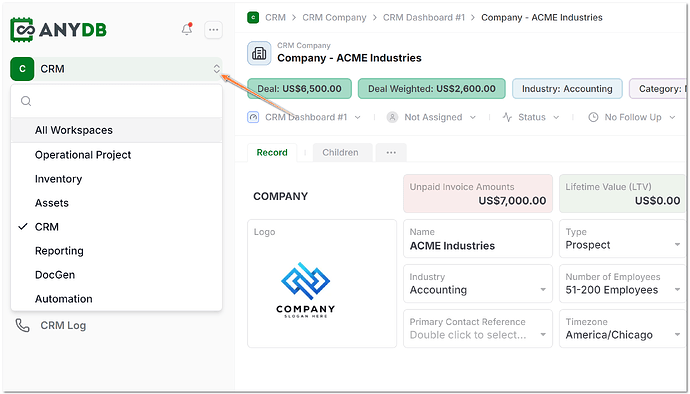Click the green CRM icon in breadcrumb

coord(253,18)
